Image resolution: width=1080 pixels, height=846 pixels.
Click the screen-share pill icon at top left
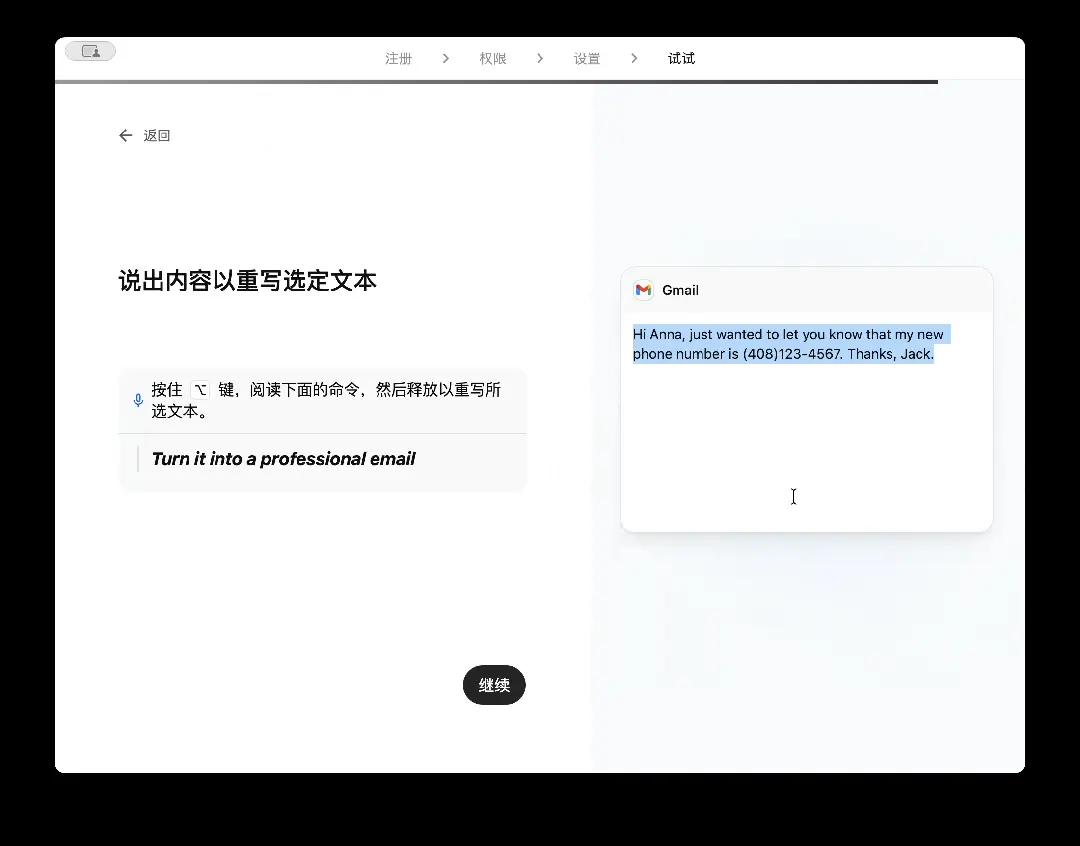[89, 50]
